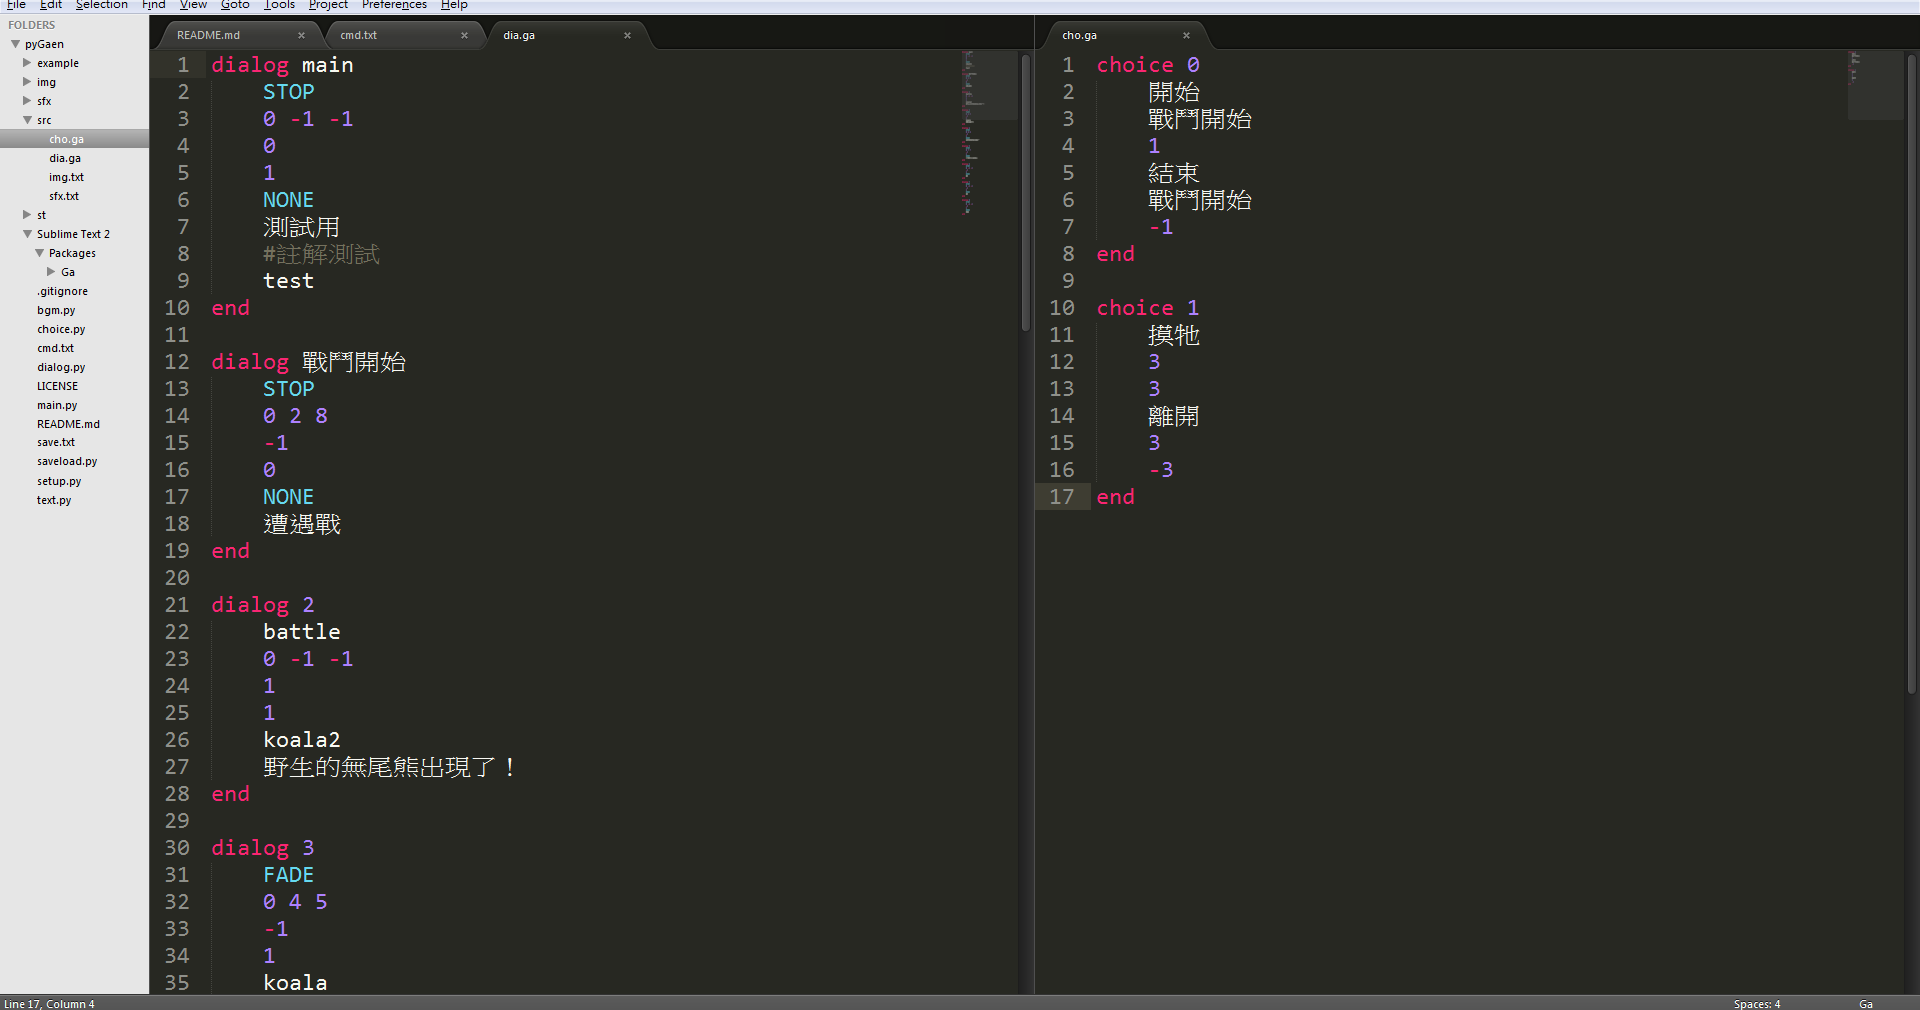This screenshot has width=1920, height=1010.
Task: Collapse the src folder
Action: pos(27,120)
